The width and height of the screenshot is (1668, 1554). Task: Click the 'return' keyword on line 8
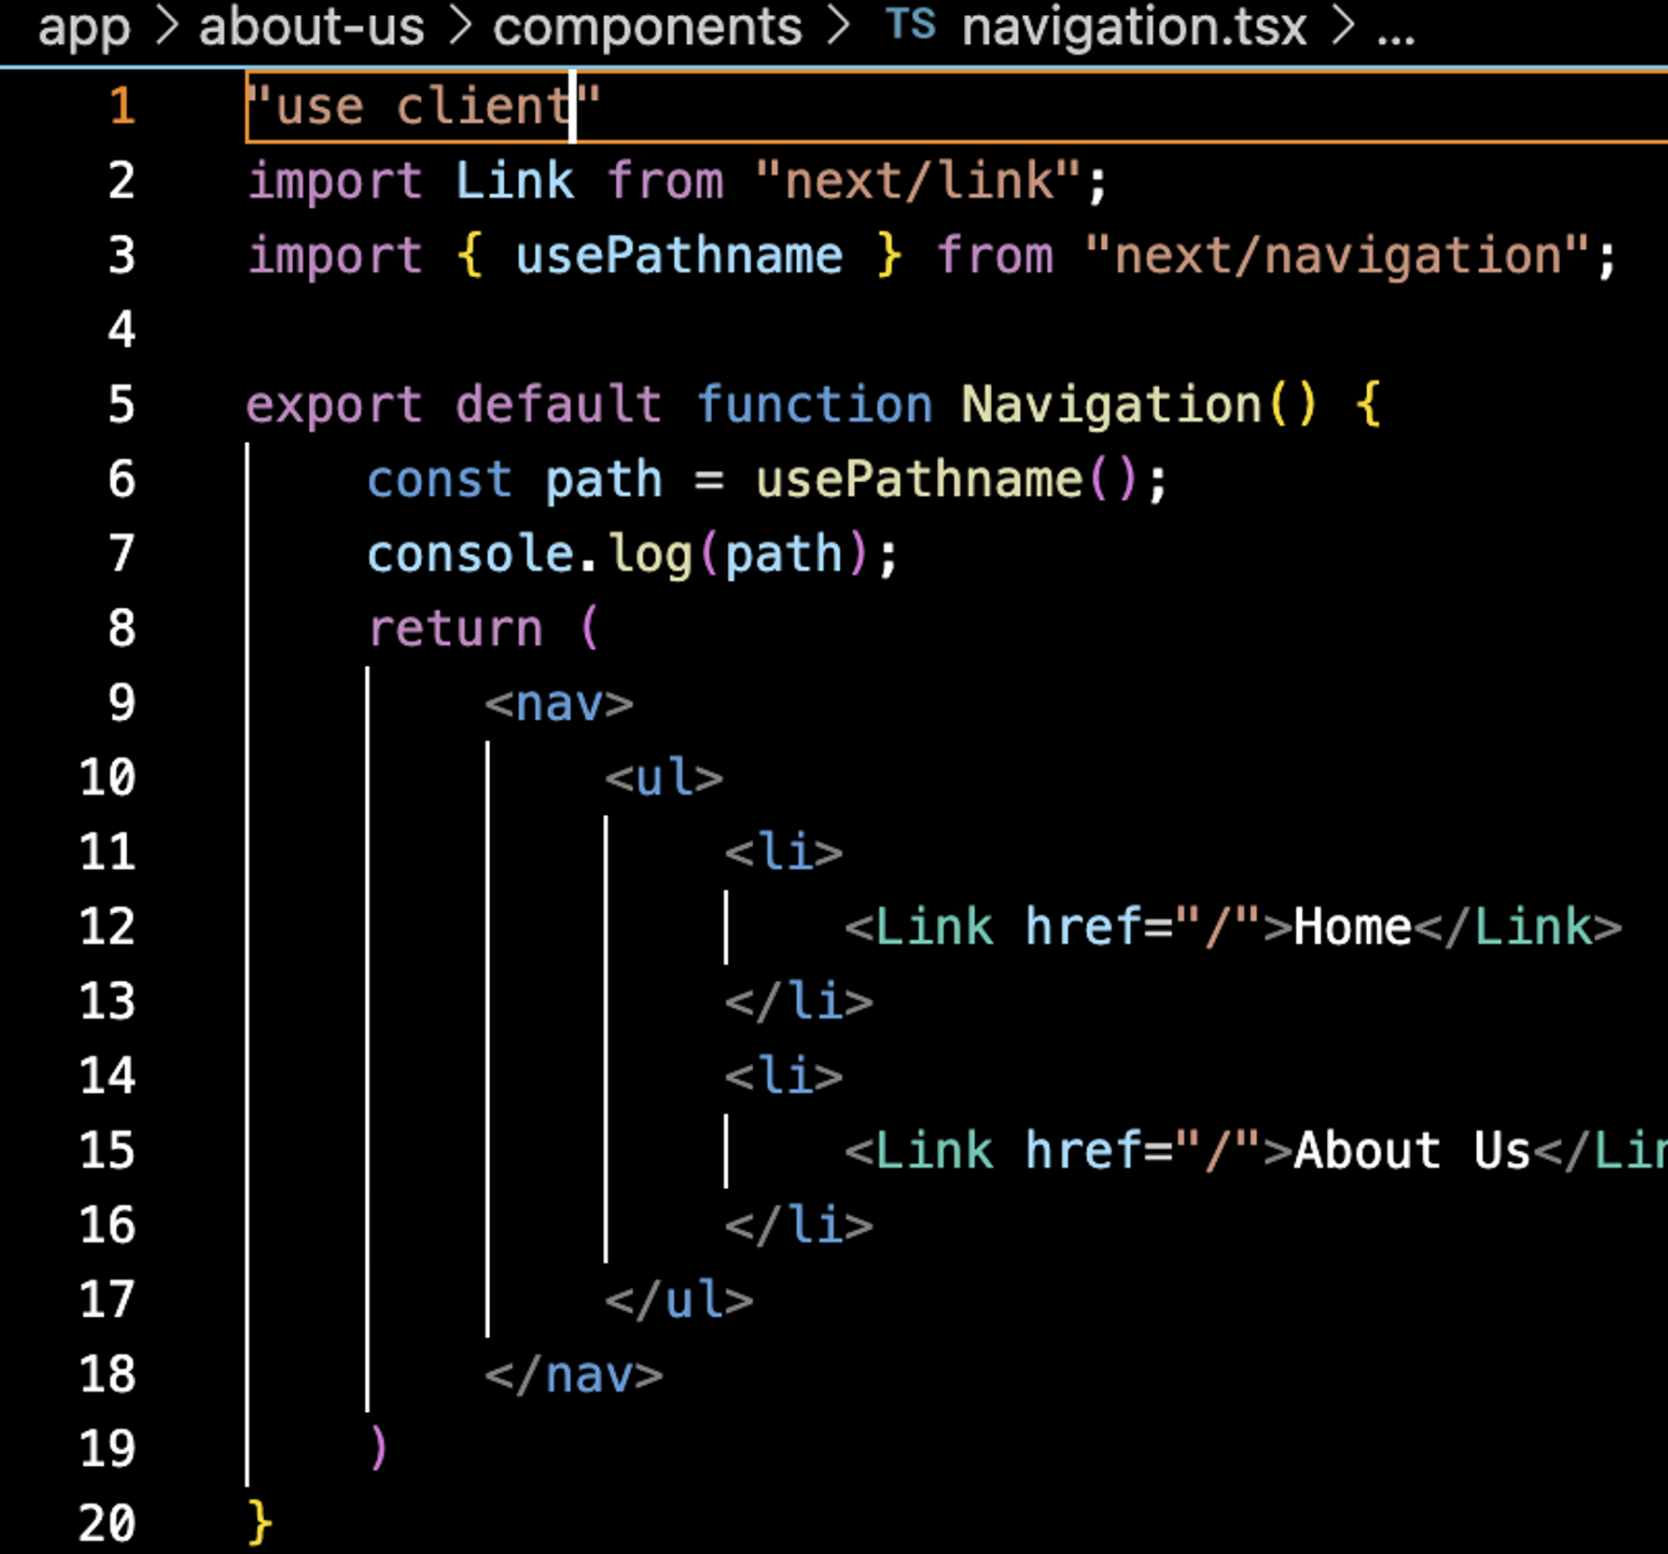[455, 629]
